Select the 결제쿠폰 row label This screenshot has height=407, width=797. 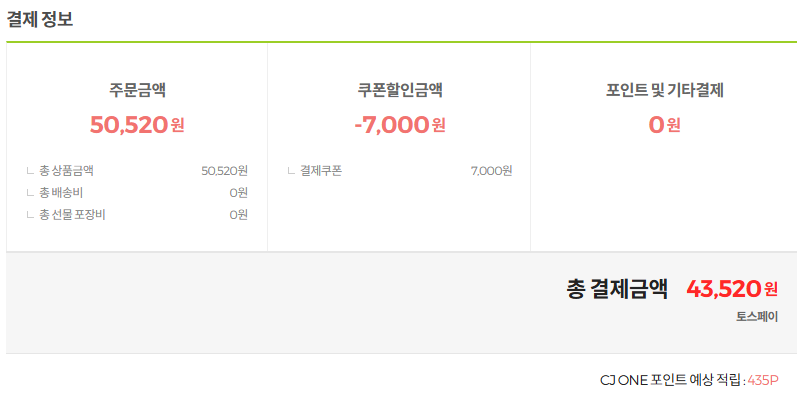321,171
